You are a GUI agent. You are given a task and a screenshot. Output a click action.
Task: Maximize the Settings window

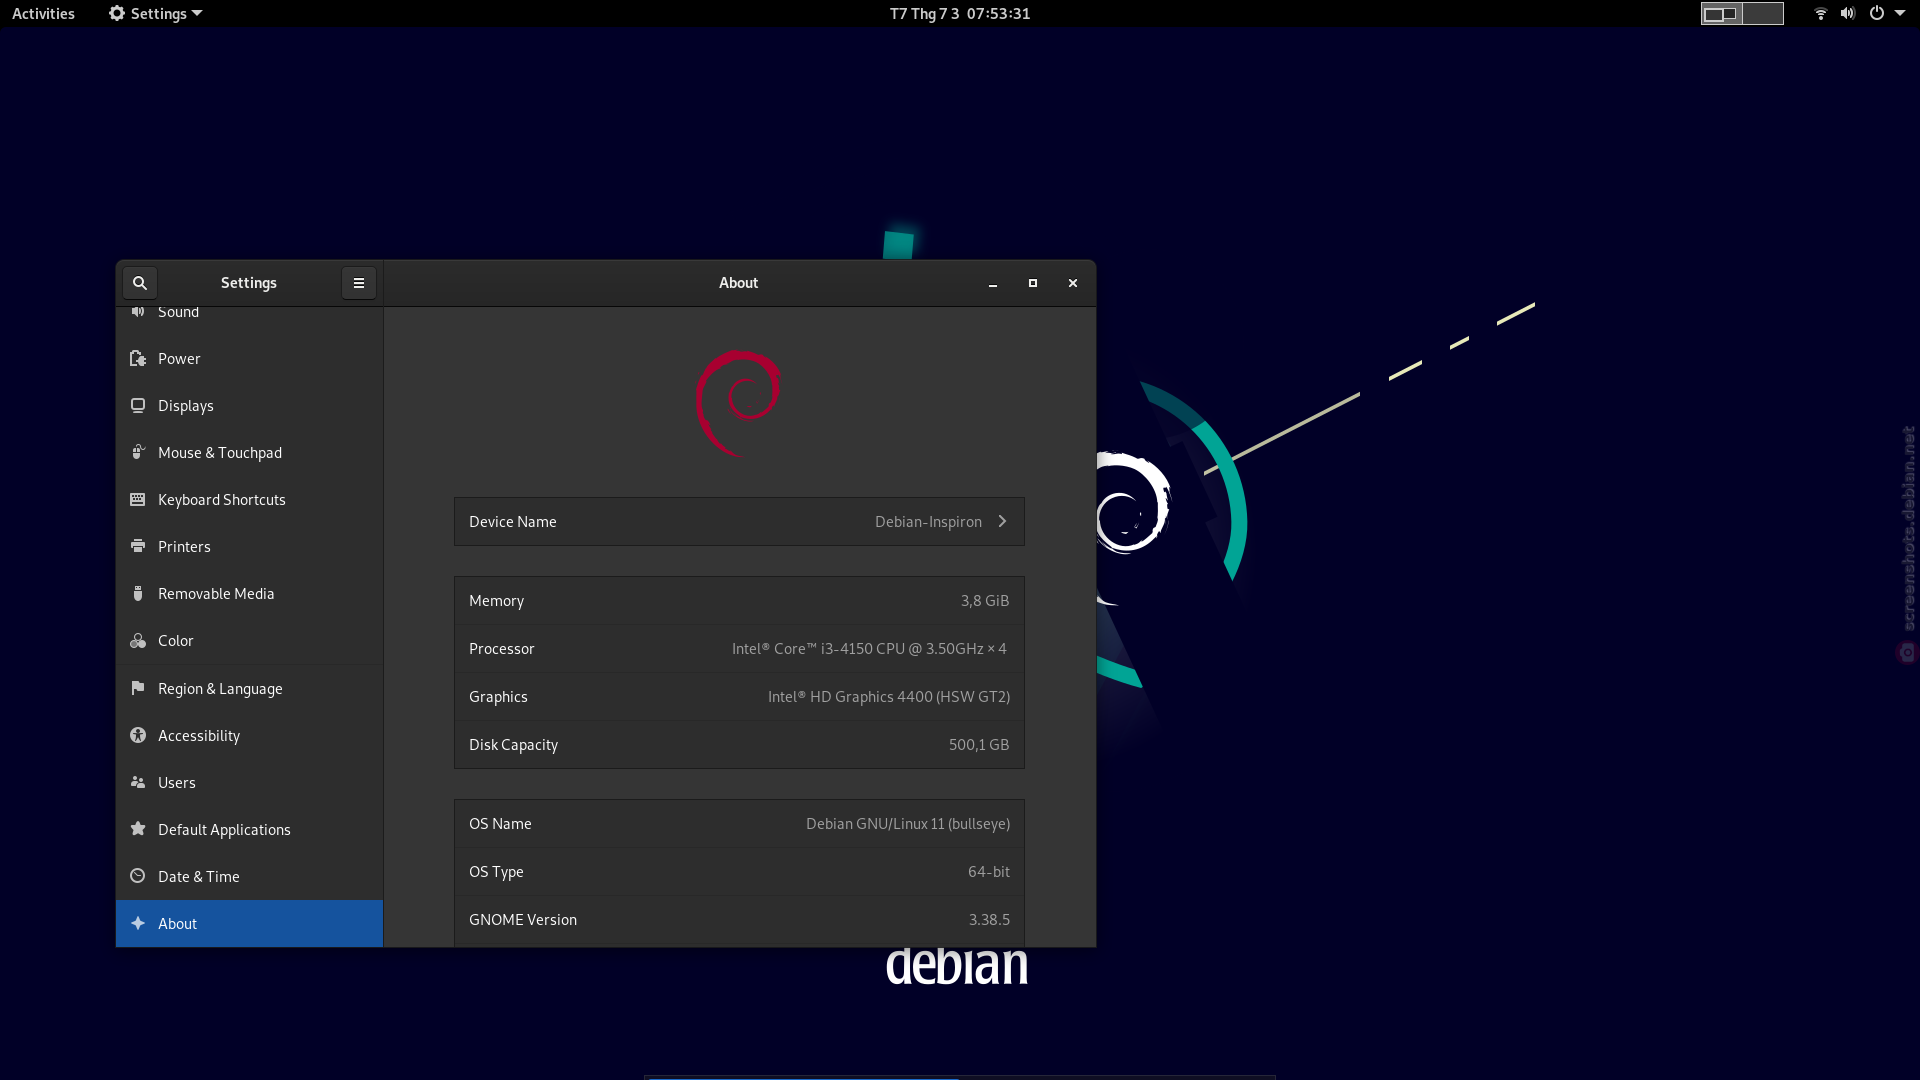(1033, 283)
